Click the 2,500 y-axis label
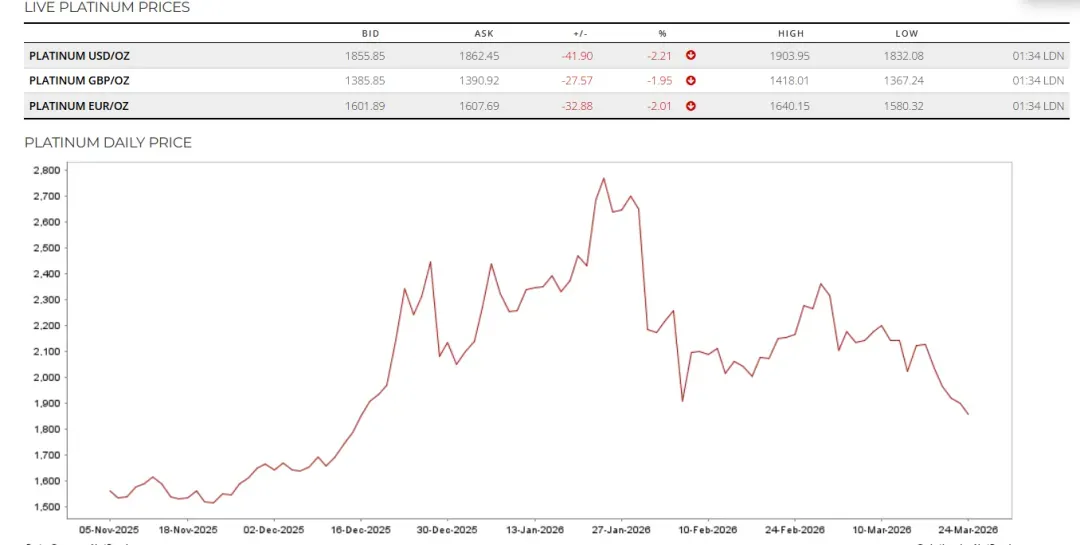 [47, 248]
